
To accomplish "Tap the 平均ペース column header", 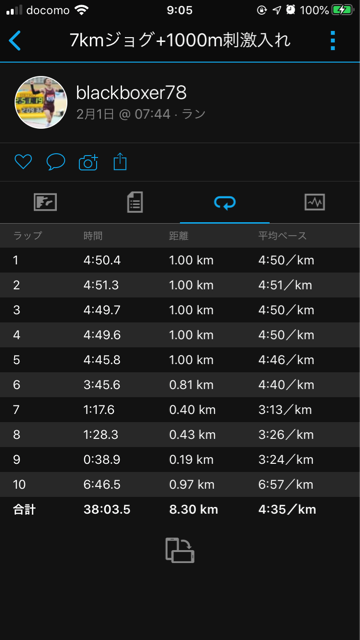I will point(282,236).
